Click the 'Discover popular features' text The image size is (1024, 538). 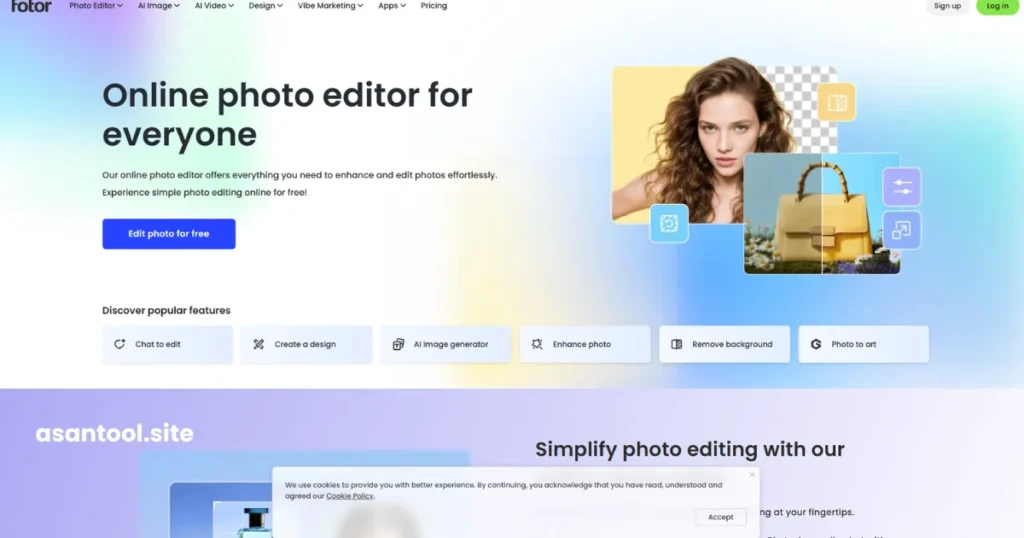[x=167, y=311]
